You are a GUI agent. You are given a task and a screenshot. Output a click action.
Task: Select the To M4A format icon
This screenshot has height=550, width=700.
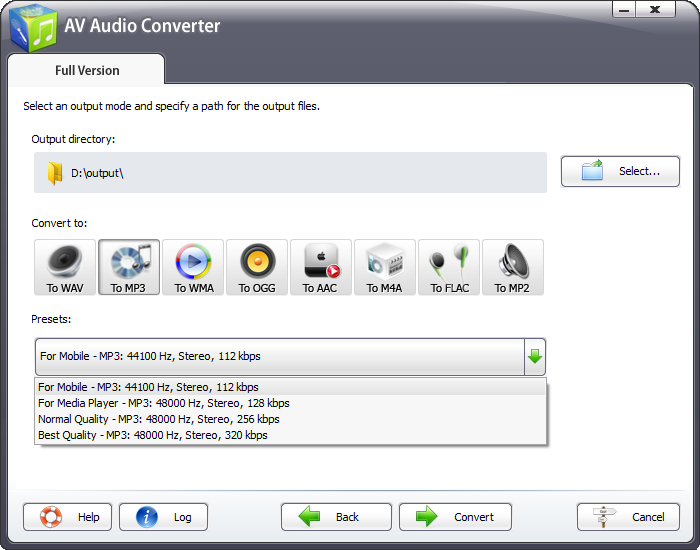[385, 267]
